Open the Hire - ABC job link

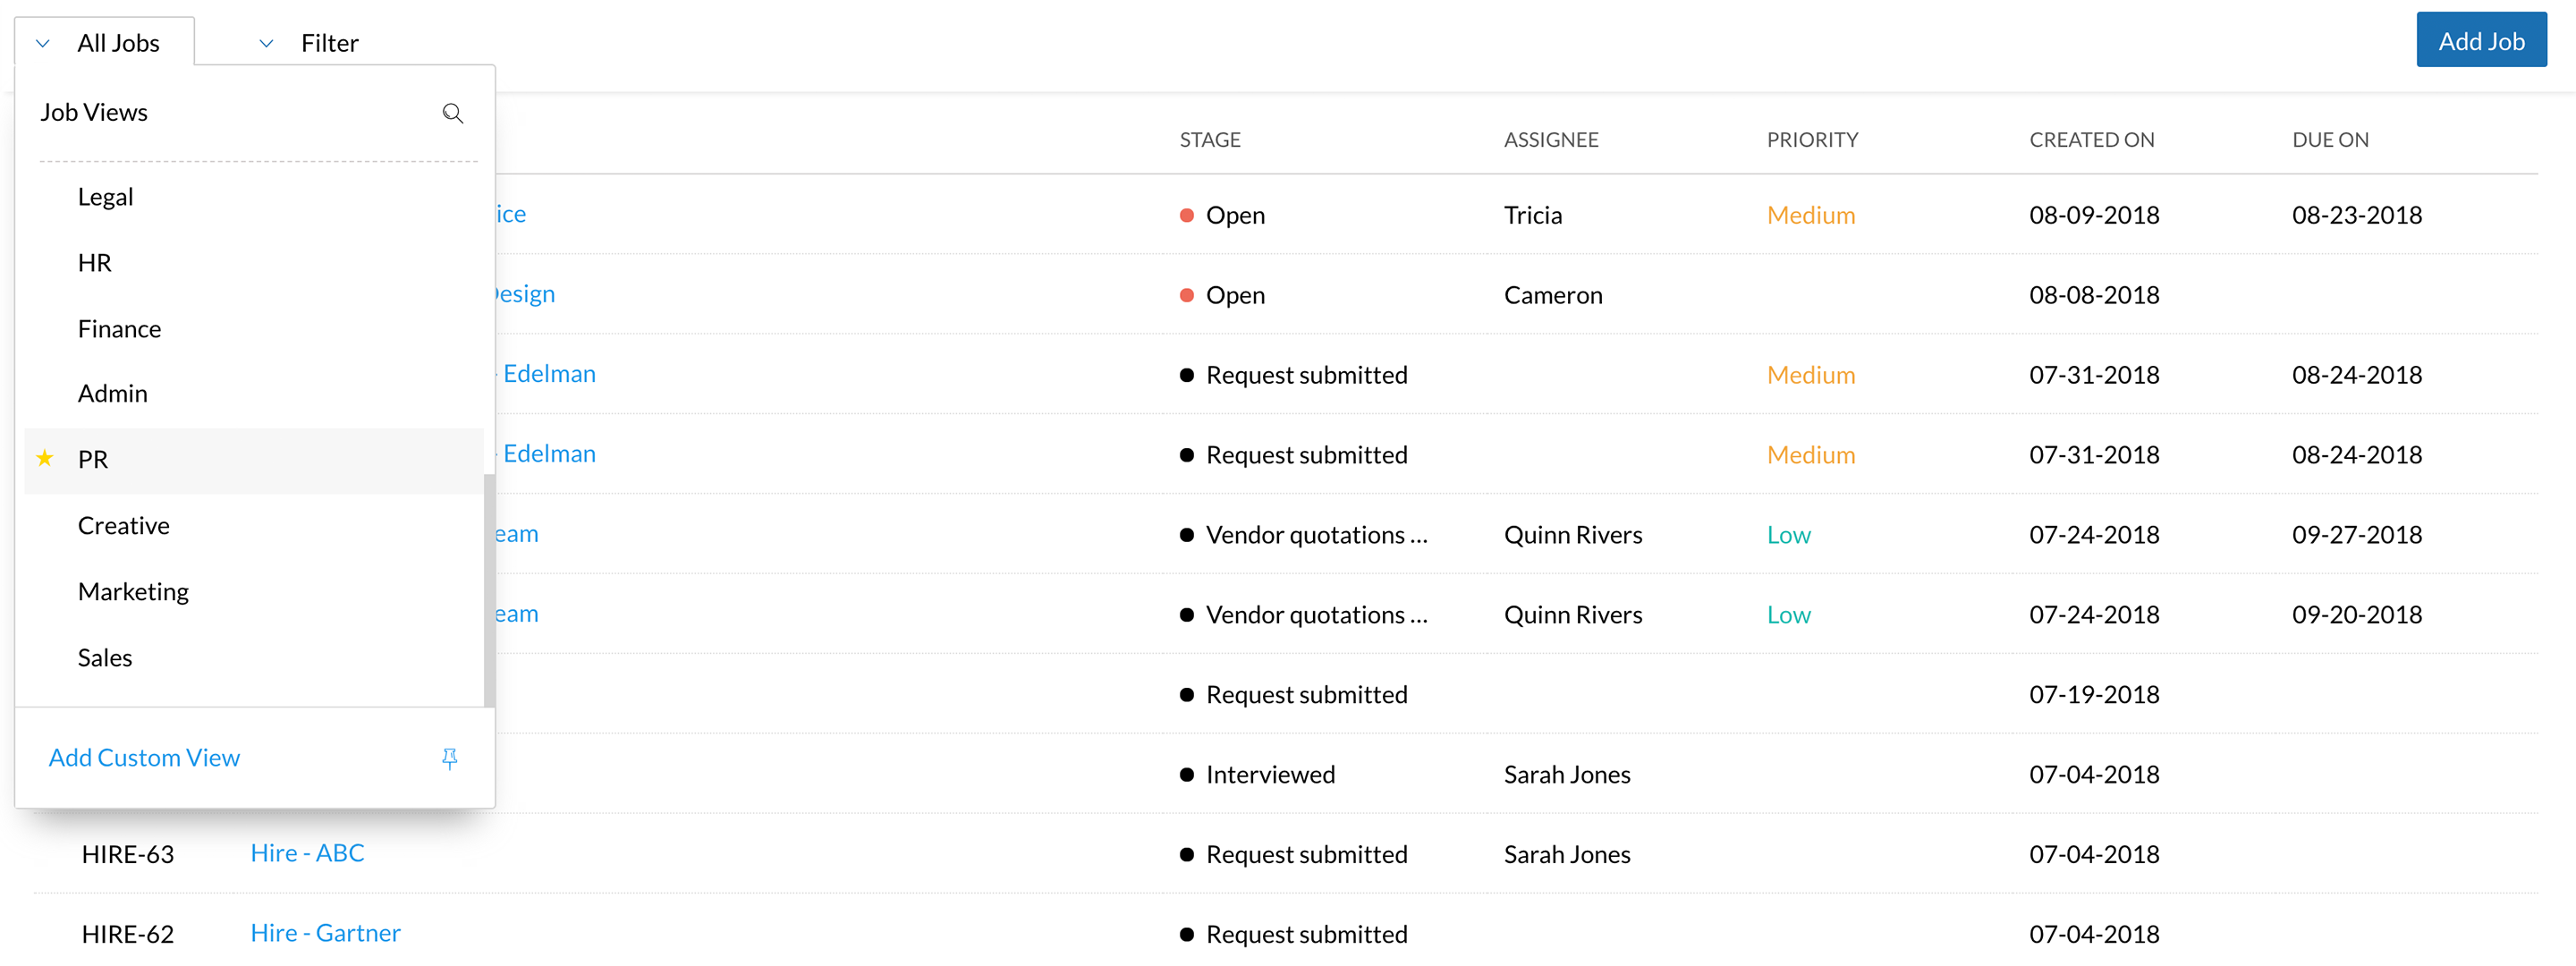coord(307,853)
